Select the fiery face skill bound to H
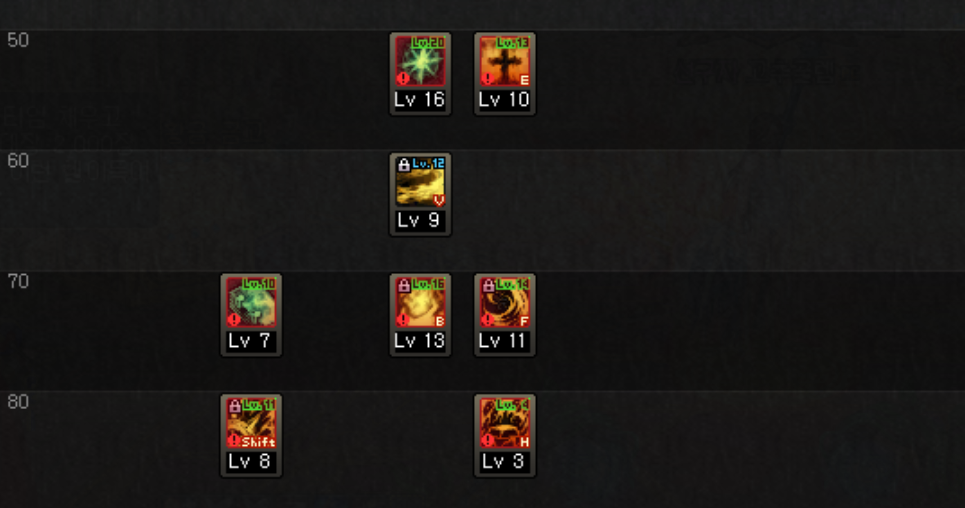Image resolution: width=965 pixels, height=508 pixels. click(505, 423)
